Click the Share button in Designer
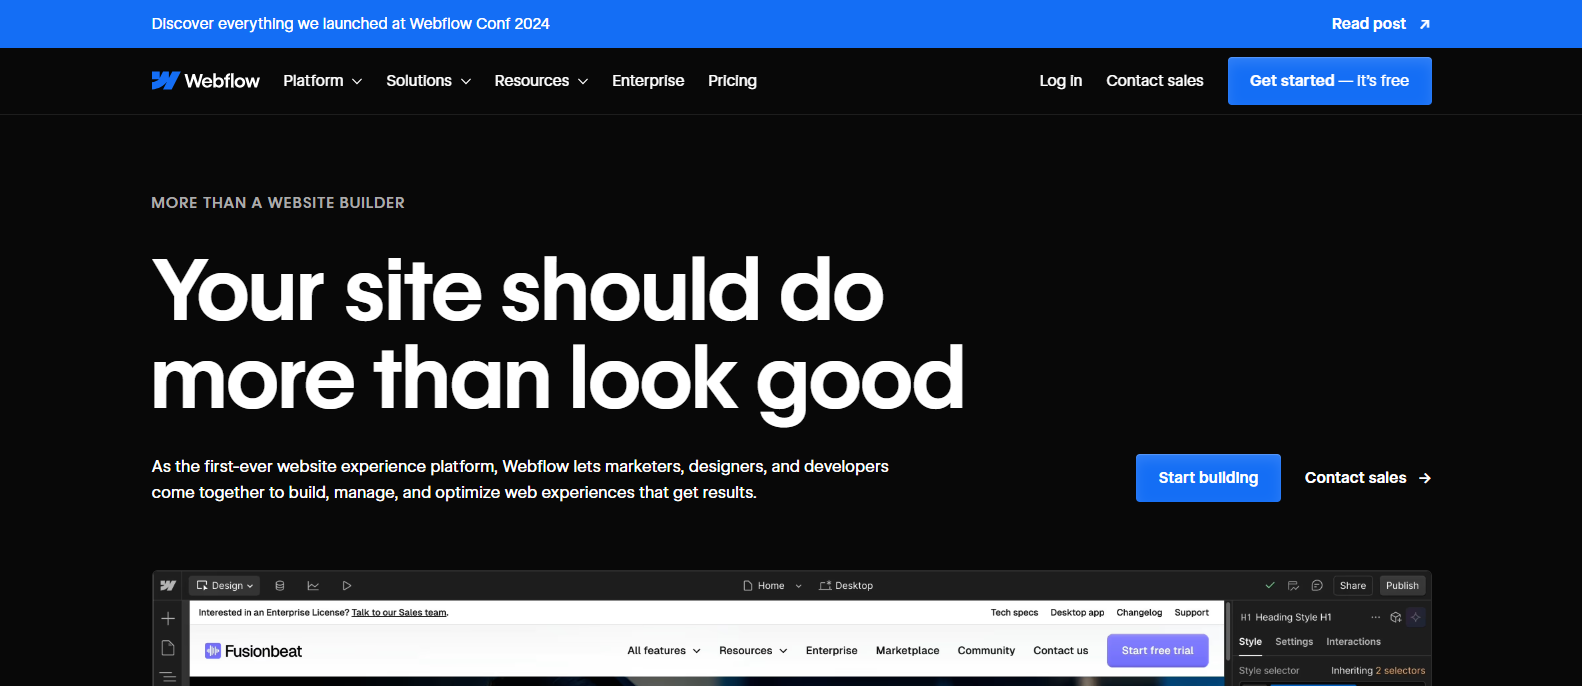Viewport: 1582px width, 686px height. (x=1352, y=586)
